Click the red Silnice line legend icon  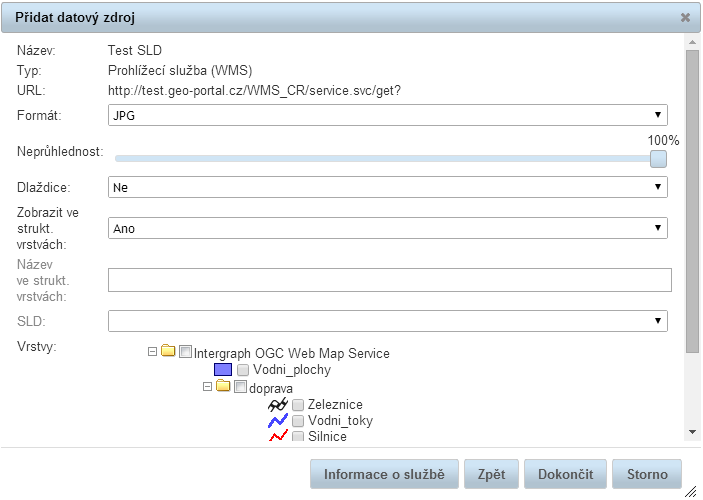point(278,436)
